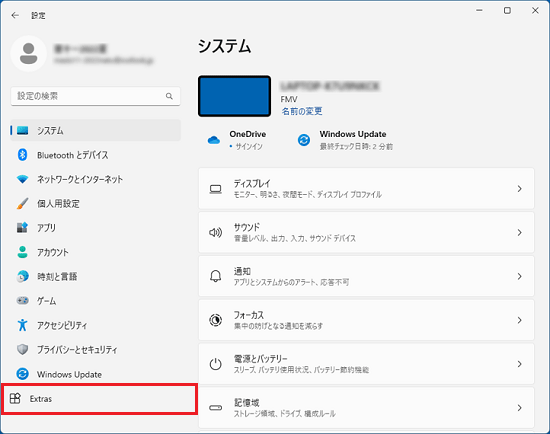The height and width of the screenshot is (434, 550).
Task: Click the アクセシビリティ figure icon
Action: [22, 325]
